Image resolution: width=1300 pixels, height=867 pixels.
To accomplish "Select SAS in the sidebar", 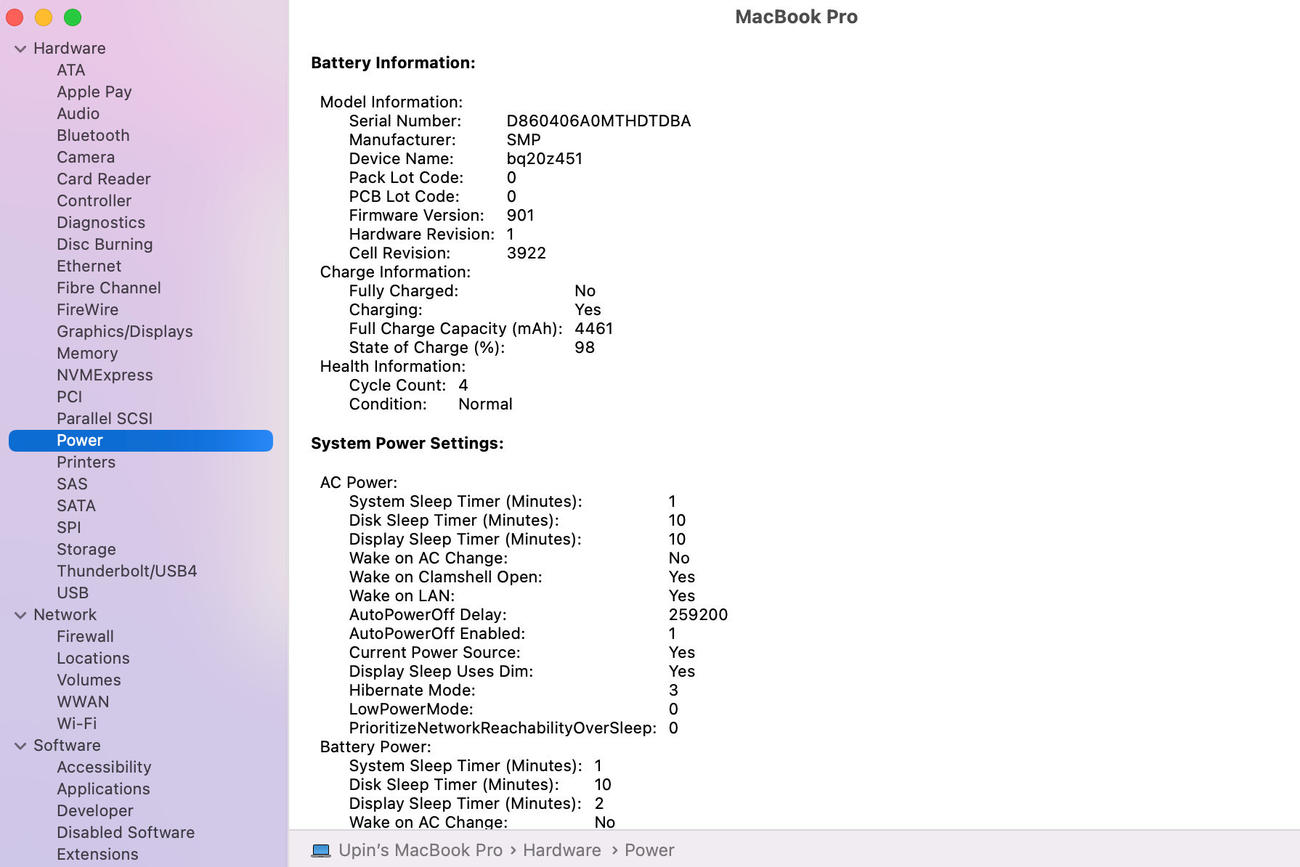I will click(x=72, y=484).
